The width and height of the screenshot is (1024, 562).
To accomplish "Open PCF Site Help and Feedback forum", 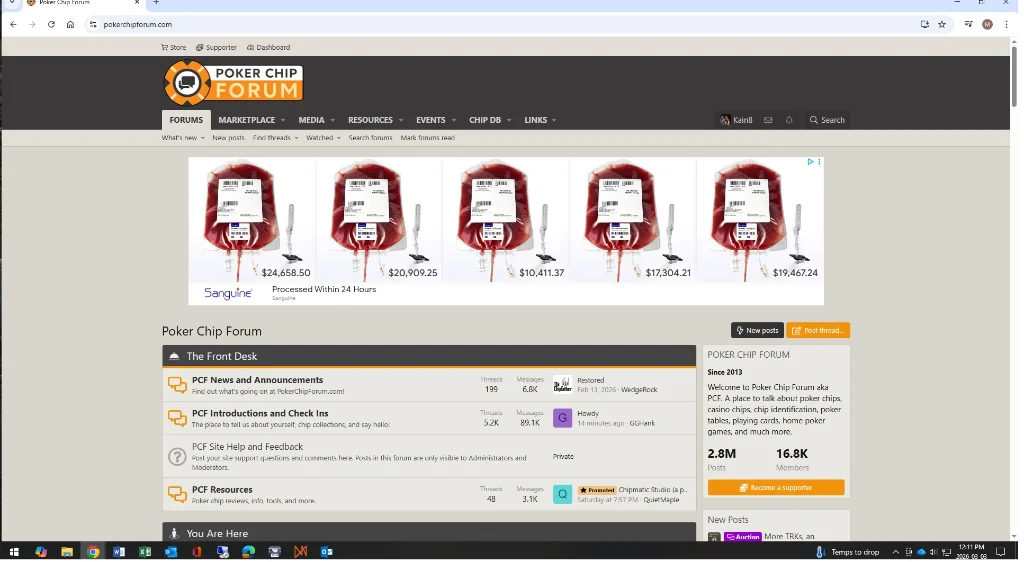I will (x=248, y=447).
